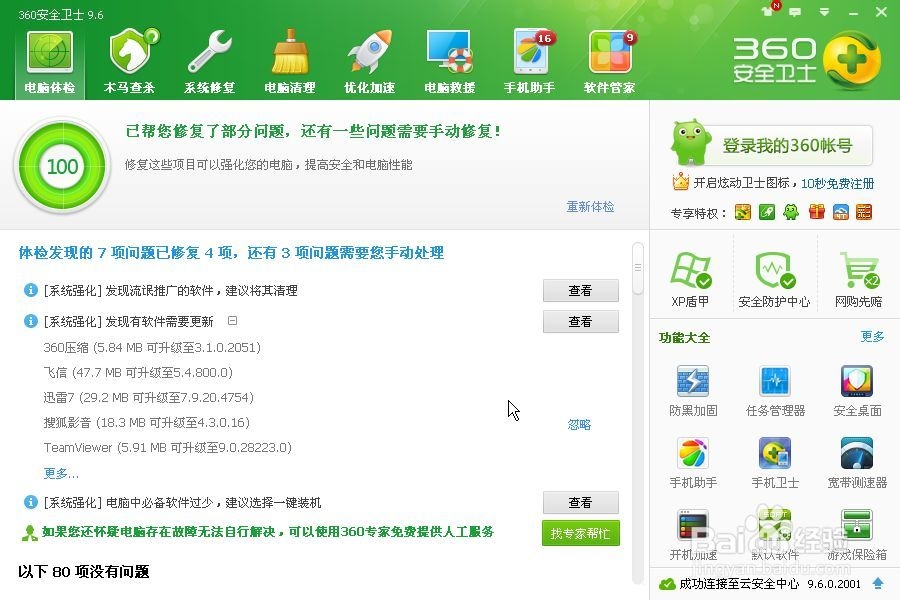
Task: Open the 系统修复 wrench tool
Action: (x=210, y=62)
